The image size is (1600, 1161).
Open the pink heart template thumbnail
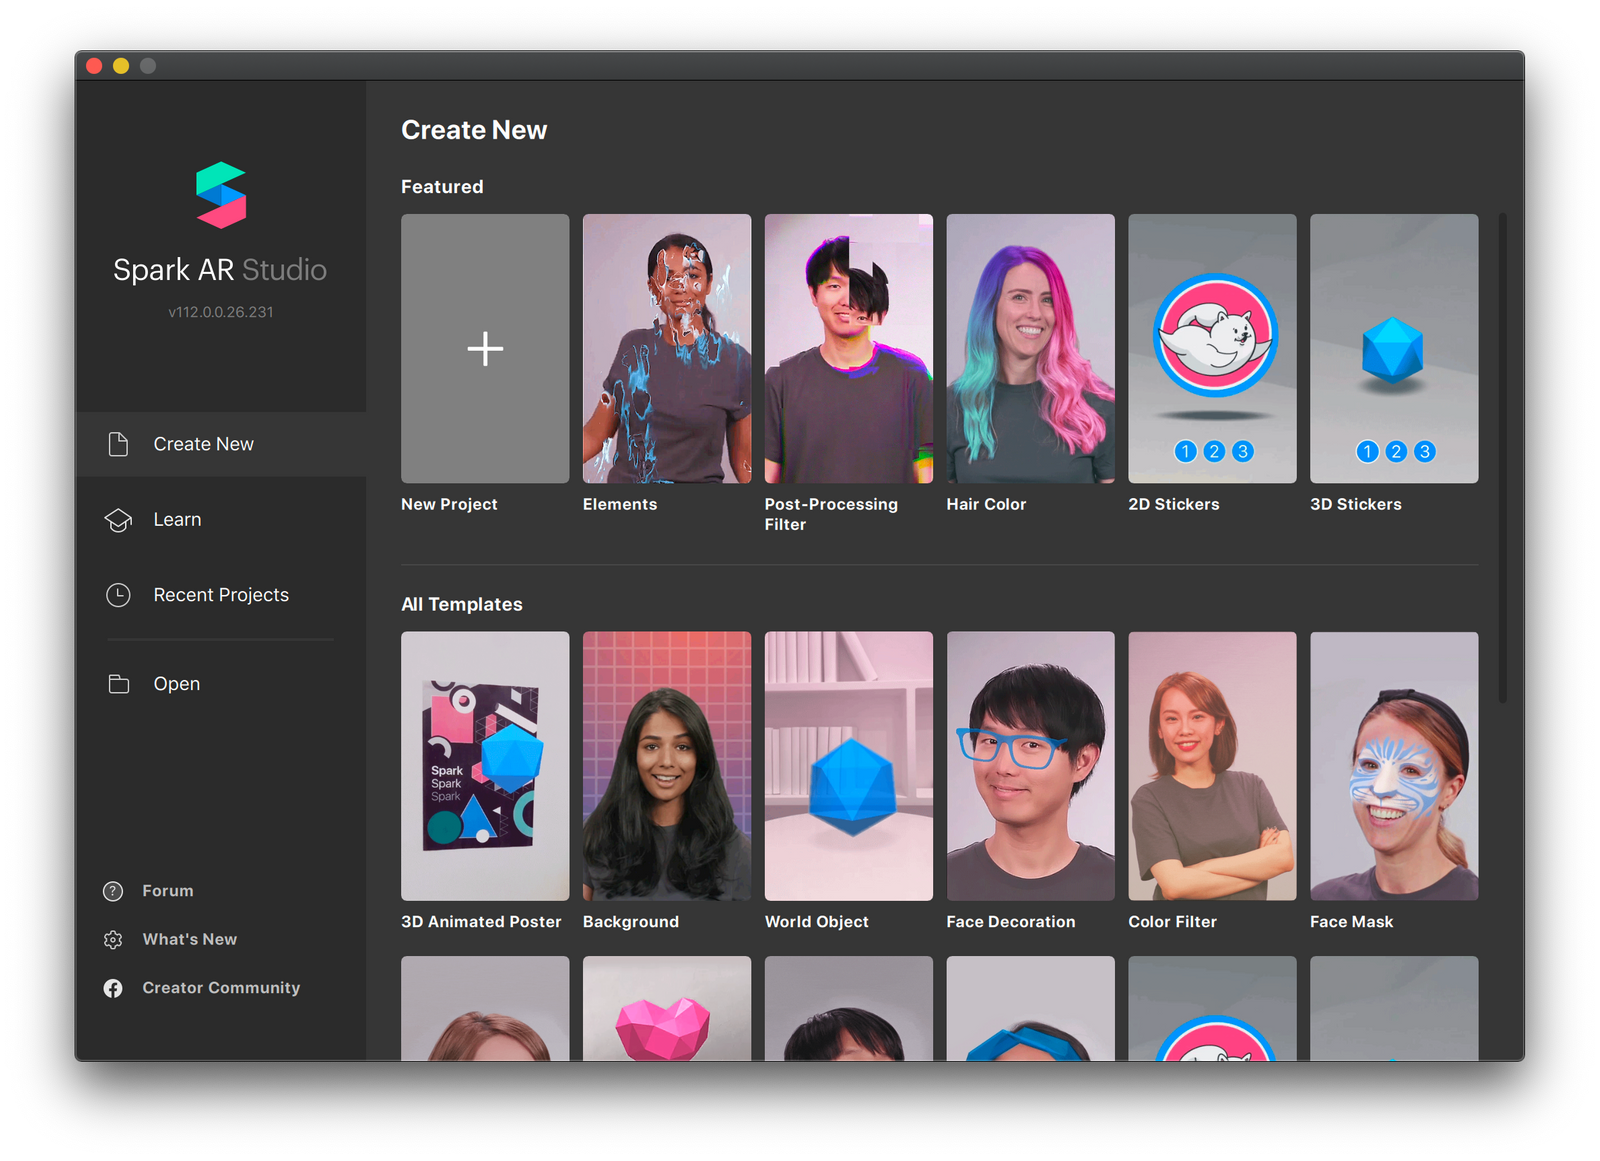click(x=667, y=1008)
